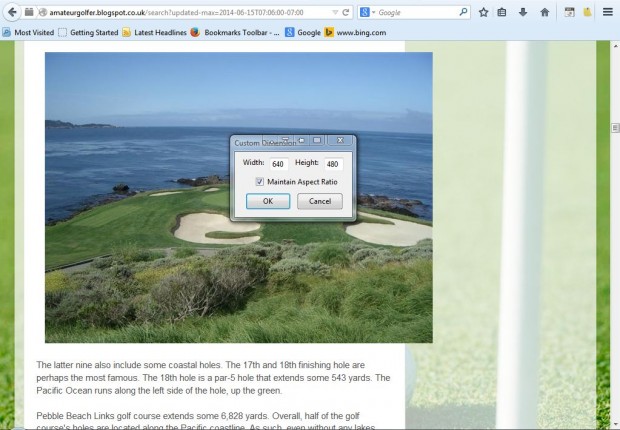Open the URL history dropdown arrow
620x430 pixels.
(335, 13)
